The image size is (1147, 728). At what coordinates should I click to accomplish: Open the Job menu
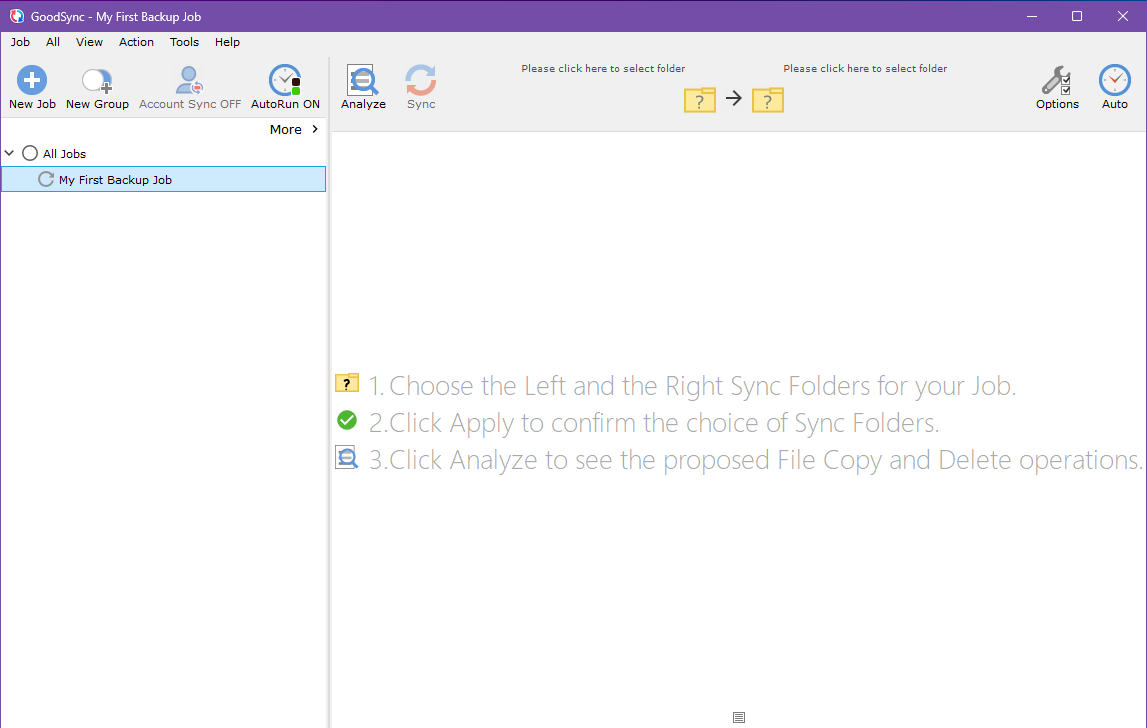[20, 42]
